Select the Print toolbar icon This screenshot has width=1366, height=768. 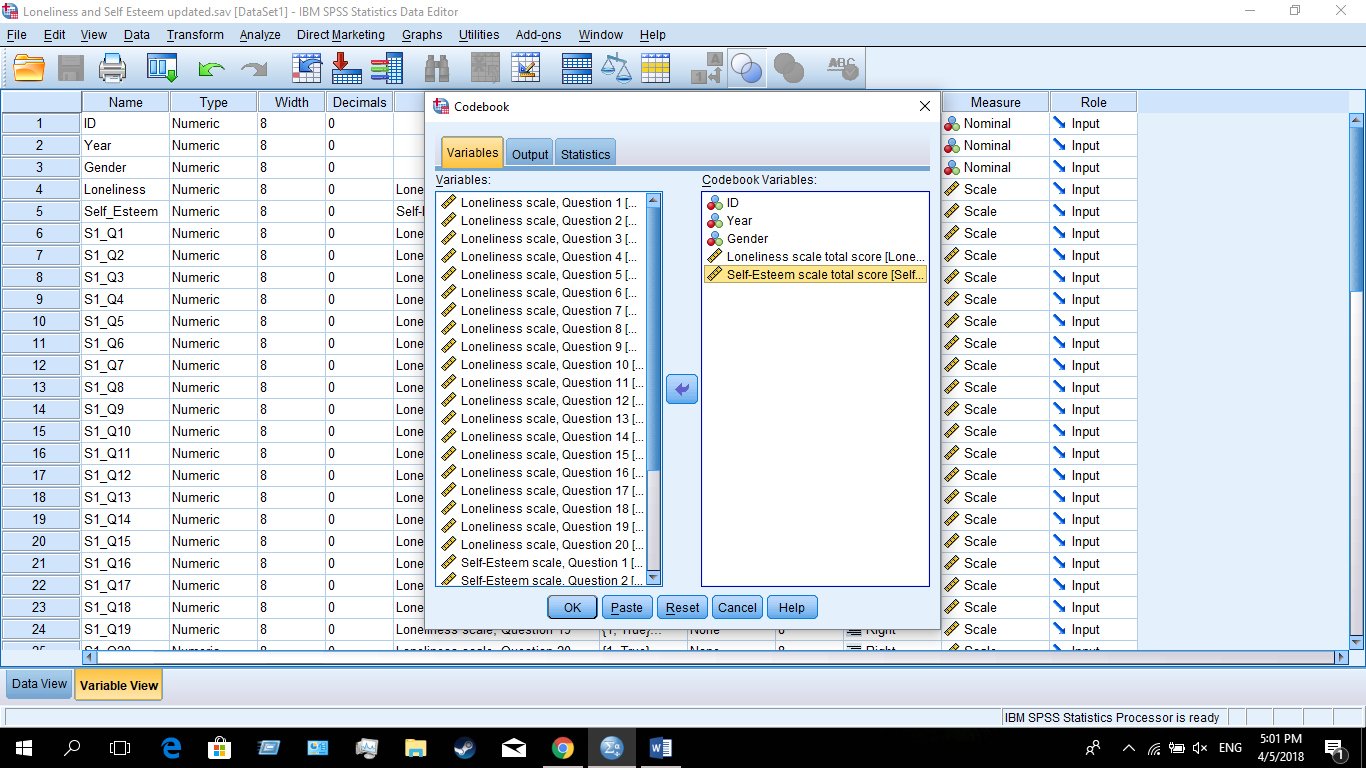click(x=112, y=67)
